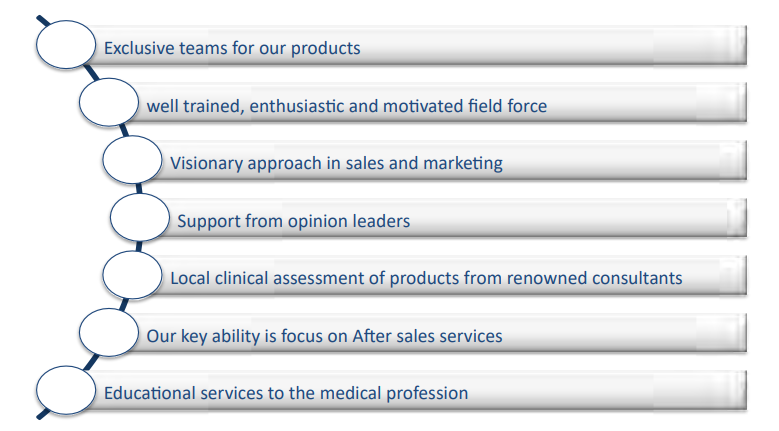Select the circle by "Support from opinion leaders"
The image size is (779, 431).
[x=139, y=219]
